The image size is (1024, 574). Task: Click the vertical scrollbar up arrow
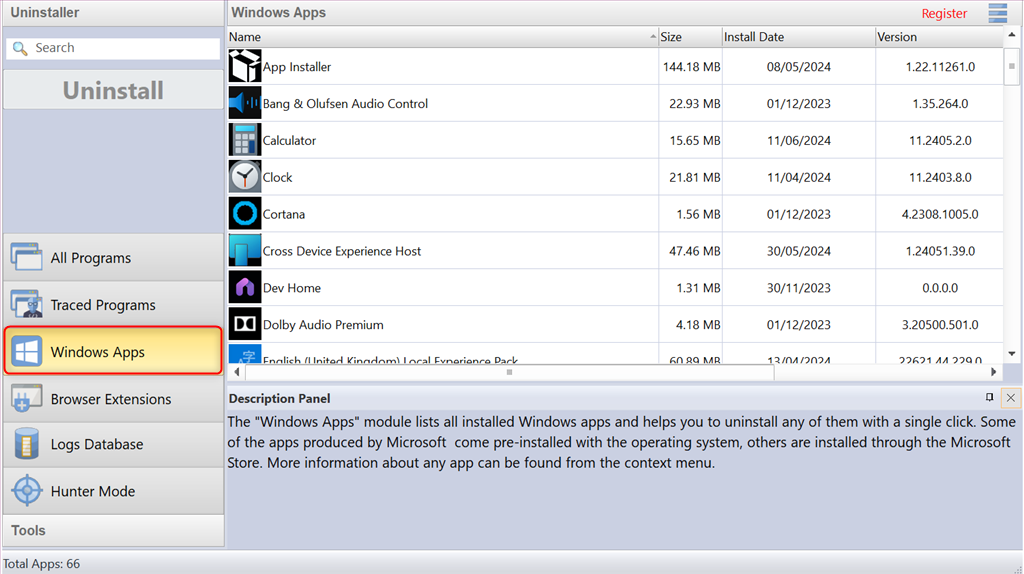click(x=1012, y=35)
